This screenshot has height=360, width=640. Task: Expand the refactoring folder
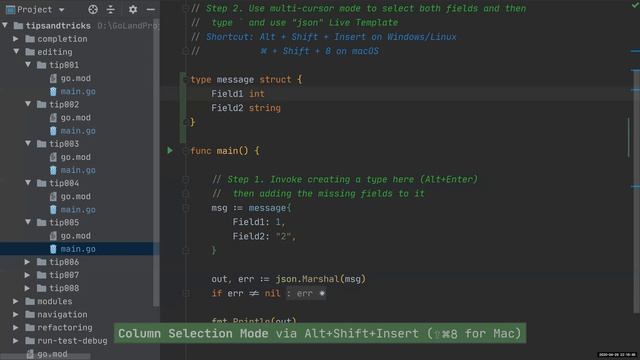tap(16, 327)
